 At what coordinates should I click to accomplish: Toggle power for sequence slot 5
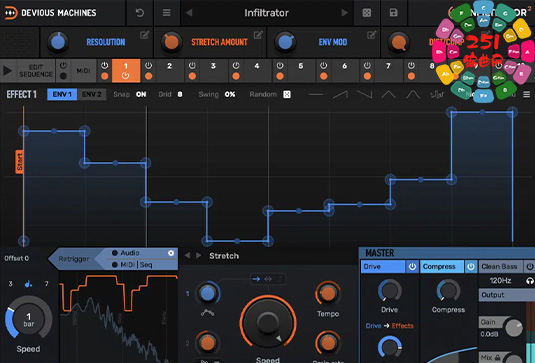(280, 65)
